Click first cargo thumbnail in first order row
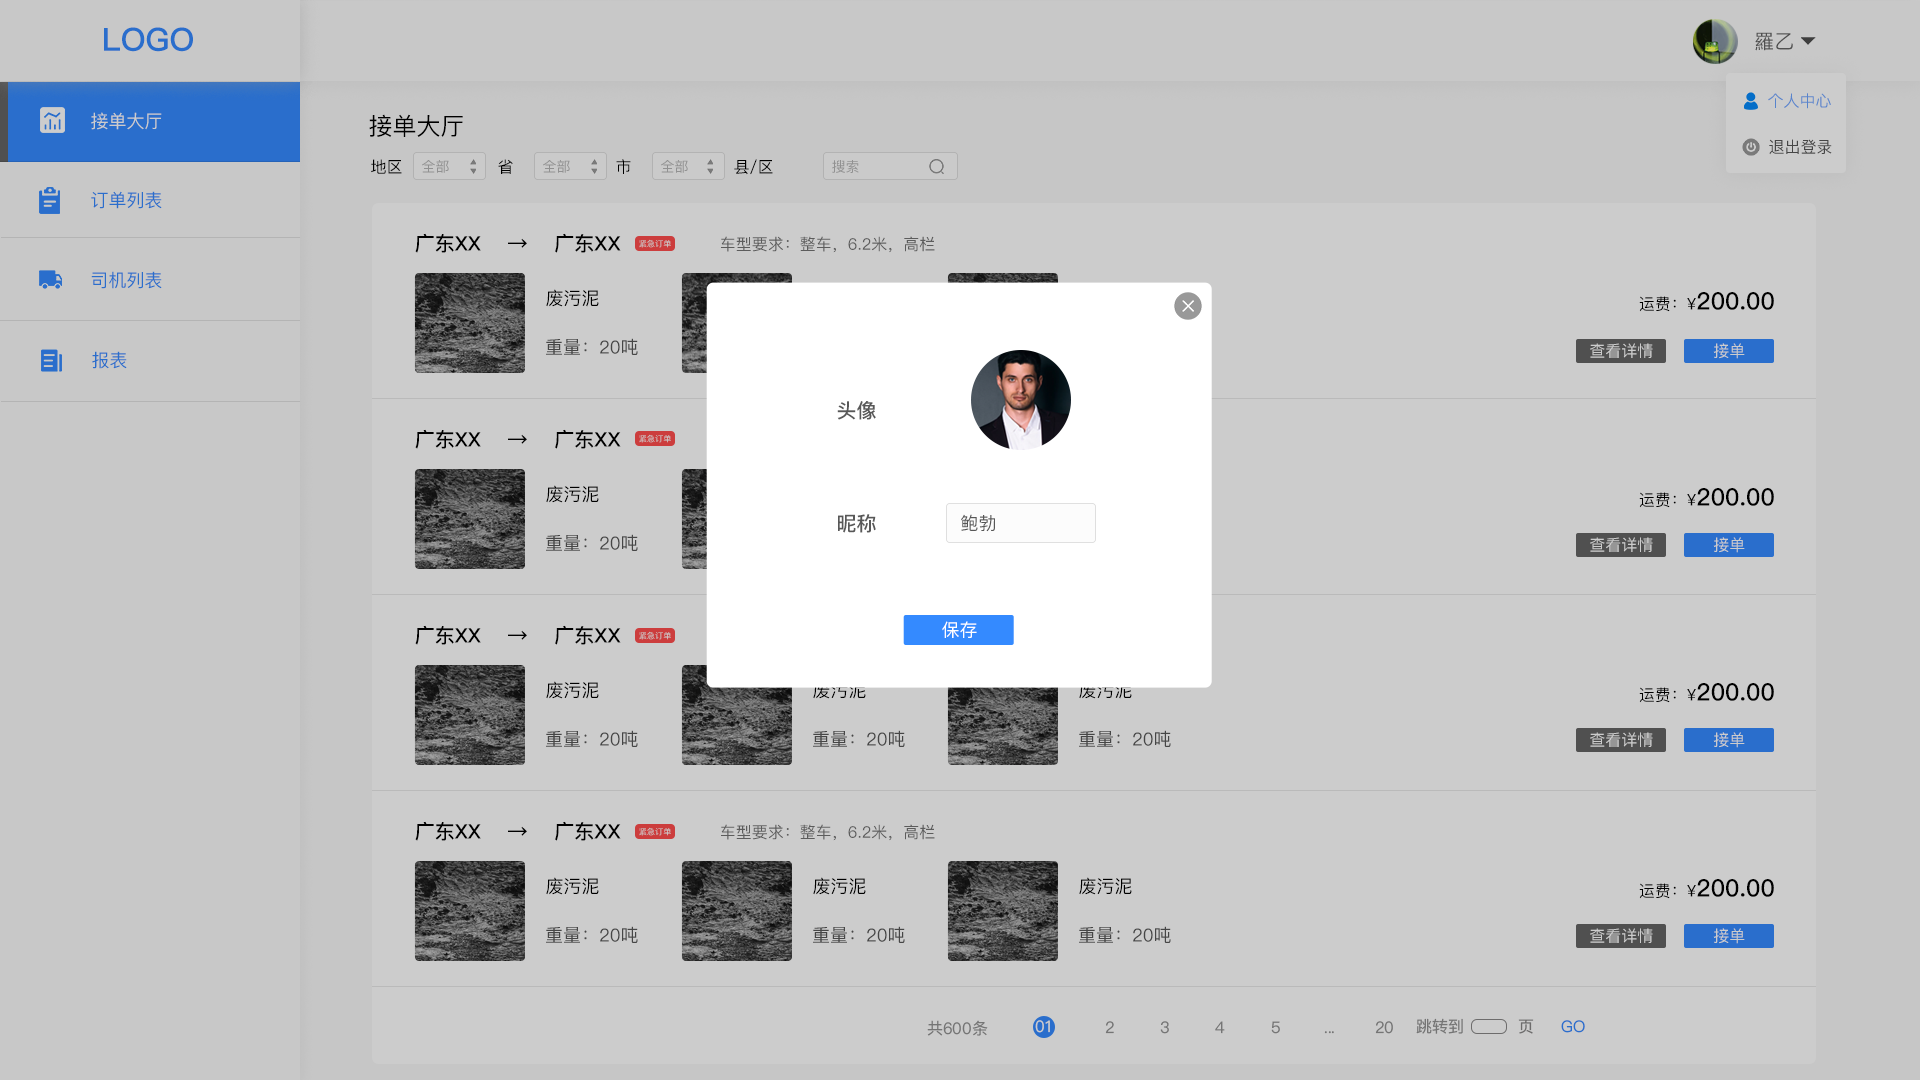This screenshot has width=1920, height=1080. click(470, 323)
